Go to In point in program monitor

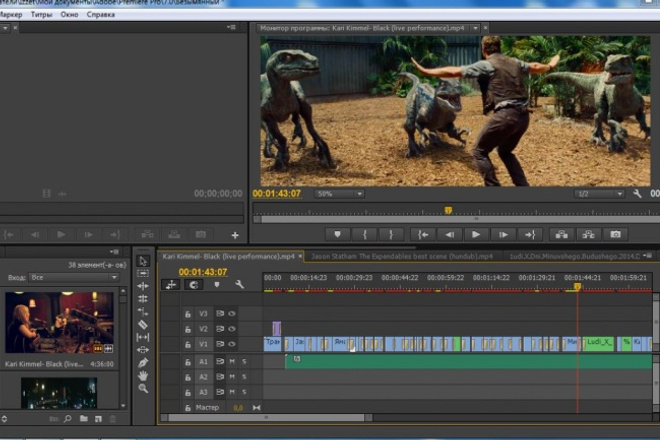tap(423, 235)
